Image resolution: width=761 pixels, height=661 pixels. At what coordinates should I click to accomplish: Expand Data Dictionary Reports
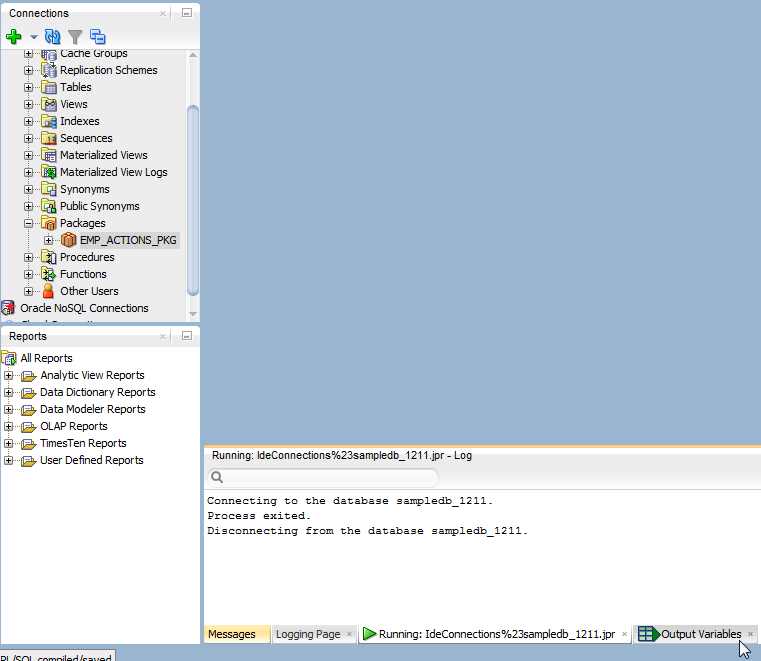click(9, 393)
